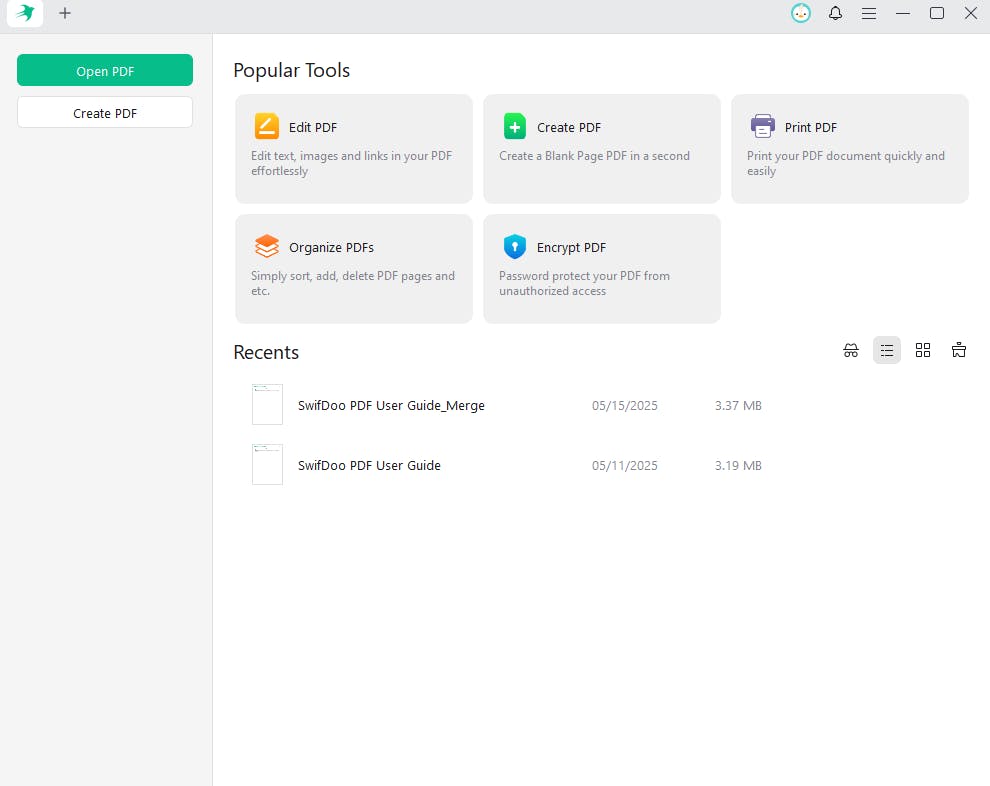Click 'Password protect your PDF' description
990x786 pixels.
[x=584, y=283]
